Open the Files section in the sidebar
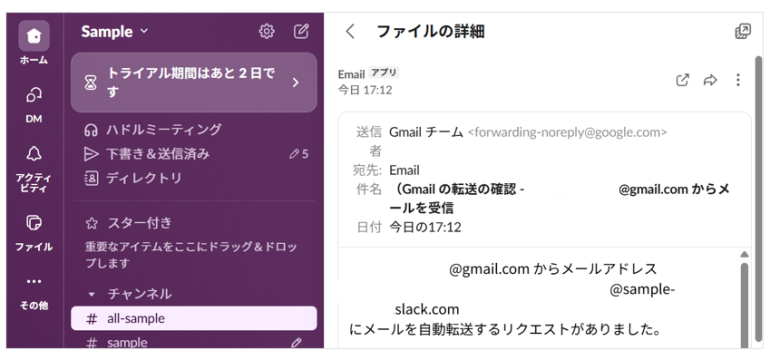 34,232
